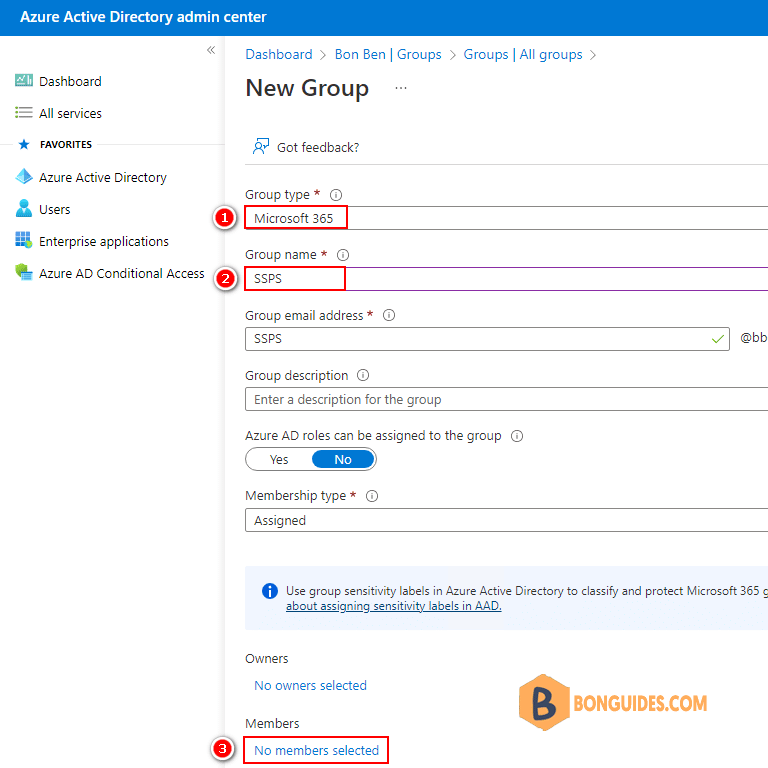
Task: Click the breadcrumb chevron after Bon Ben | Groups
Action: [453, 55]
